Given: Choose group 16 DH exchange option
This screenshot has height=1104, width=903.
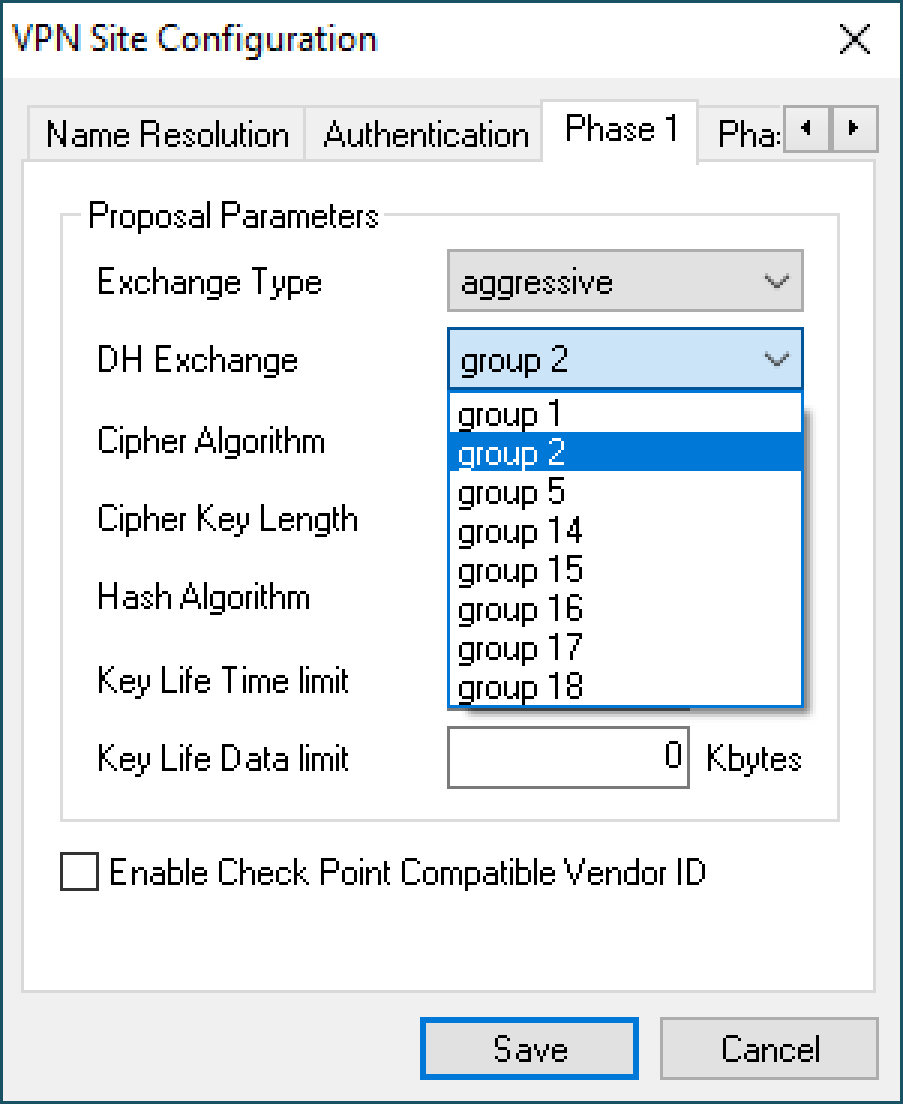Looking at the screenshot, I should (x=624, y=609).
